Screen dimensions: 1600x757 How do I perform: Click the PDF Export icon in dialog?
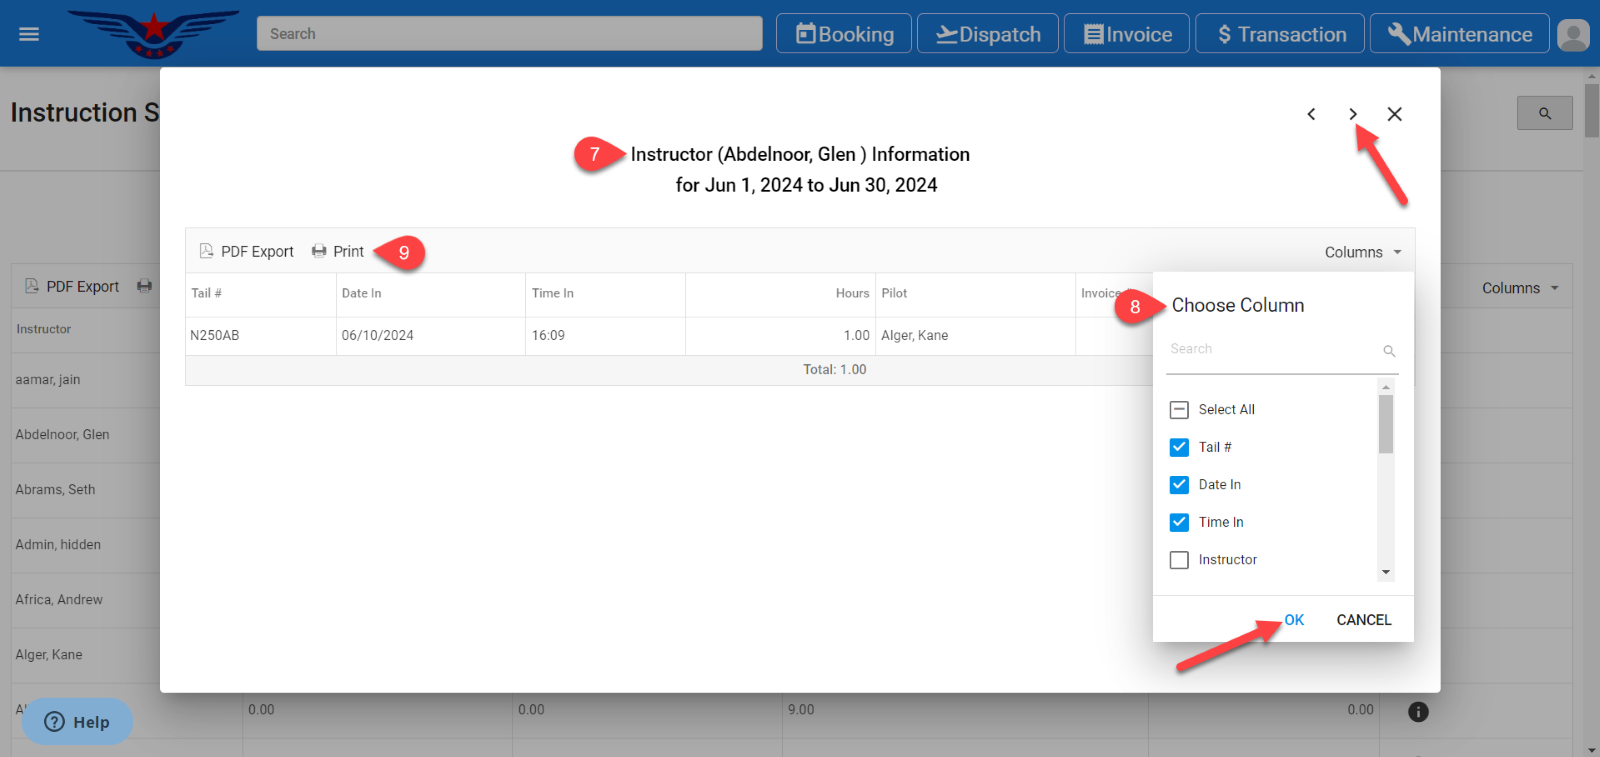[x=207, y=251]
